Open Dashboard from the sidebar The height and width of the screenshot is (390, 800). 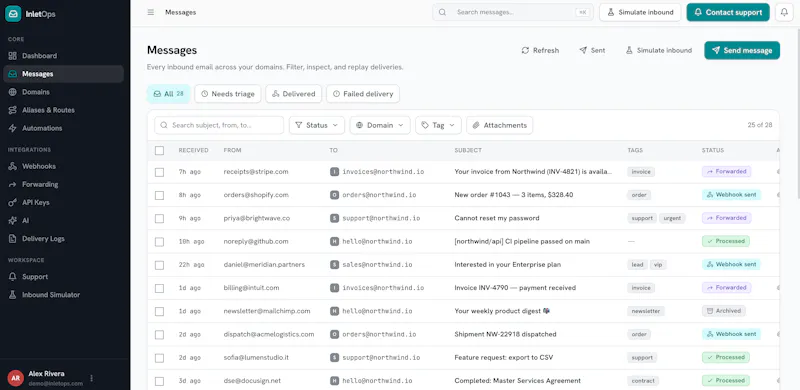[63, 56]
